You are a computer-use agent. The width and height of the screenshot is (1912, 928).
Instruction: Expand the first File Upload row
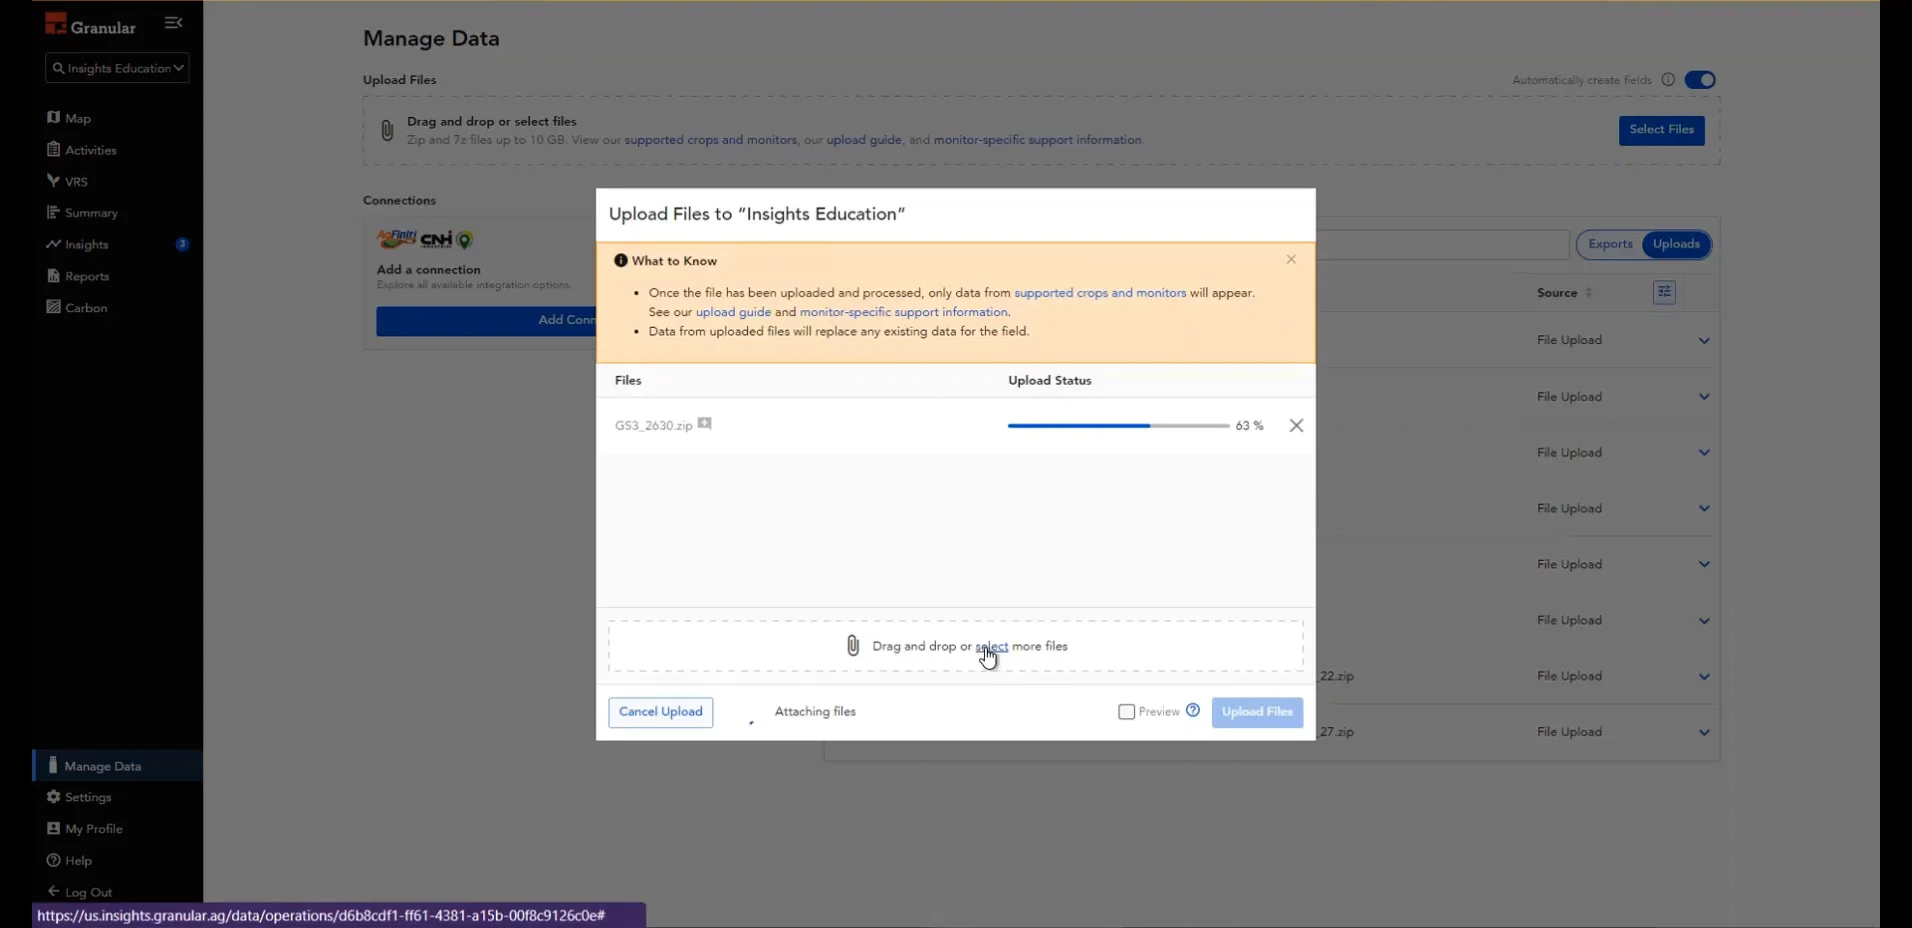coord(1704,341)
